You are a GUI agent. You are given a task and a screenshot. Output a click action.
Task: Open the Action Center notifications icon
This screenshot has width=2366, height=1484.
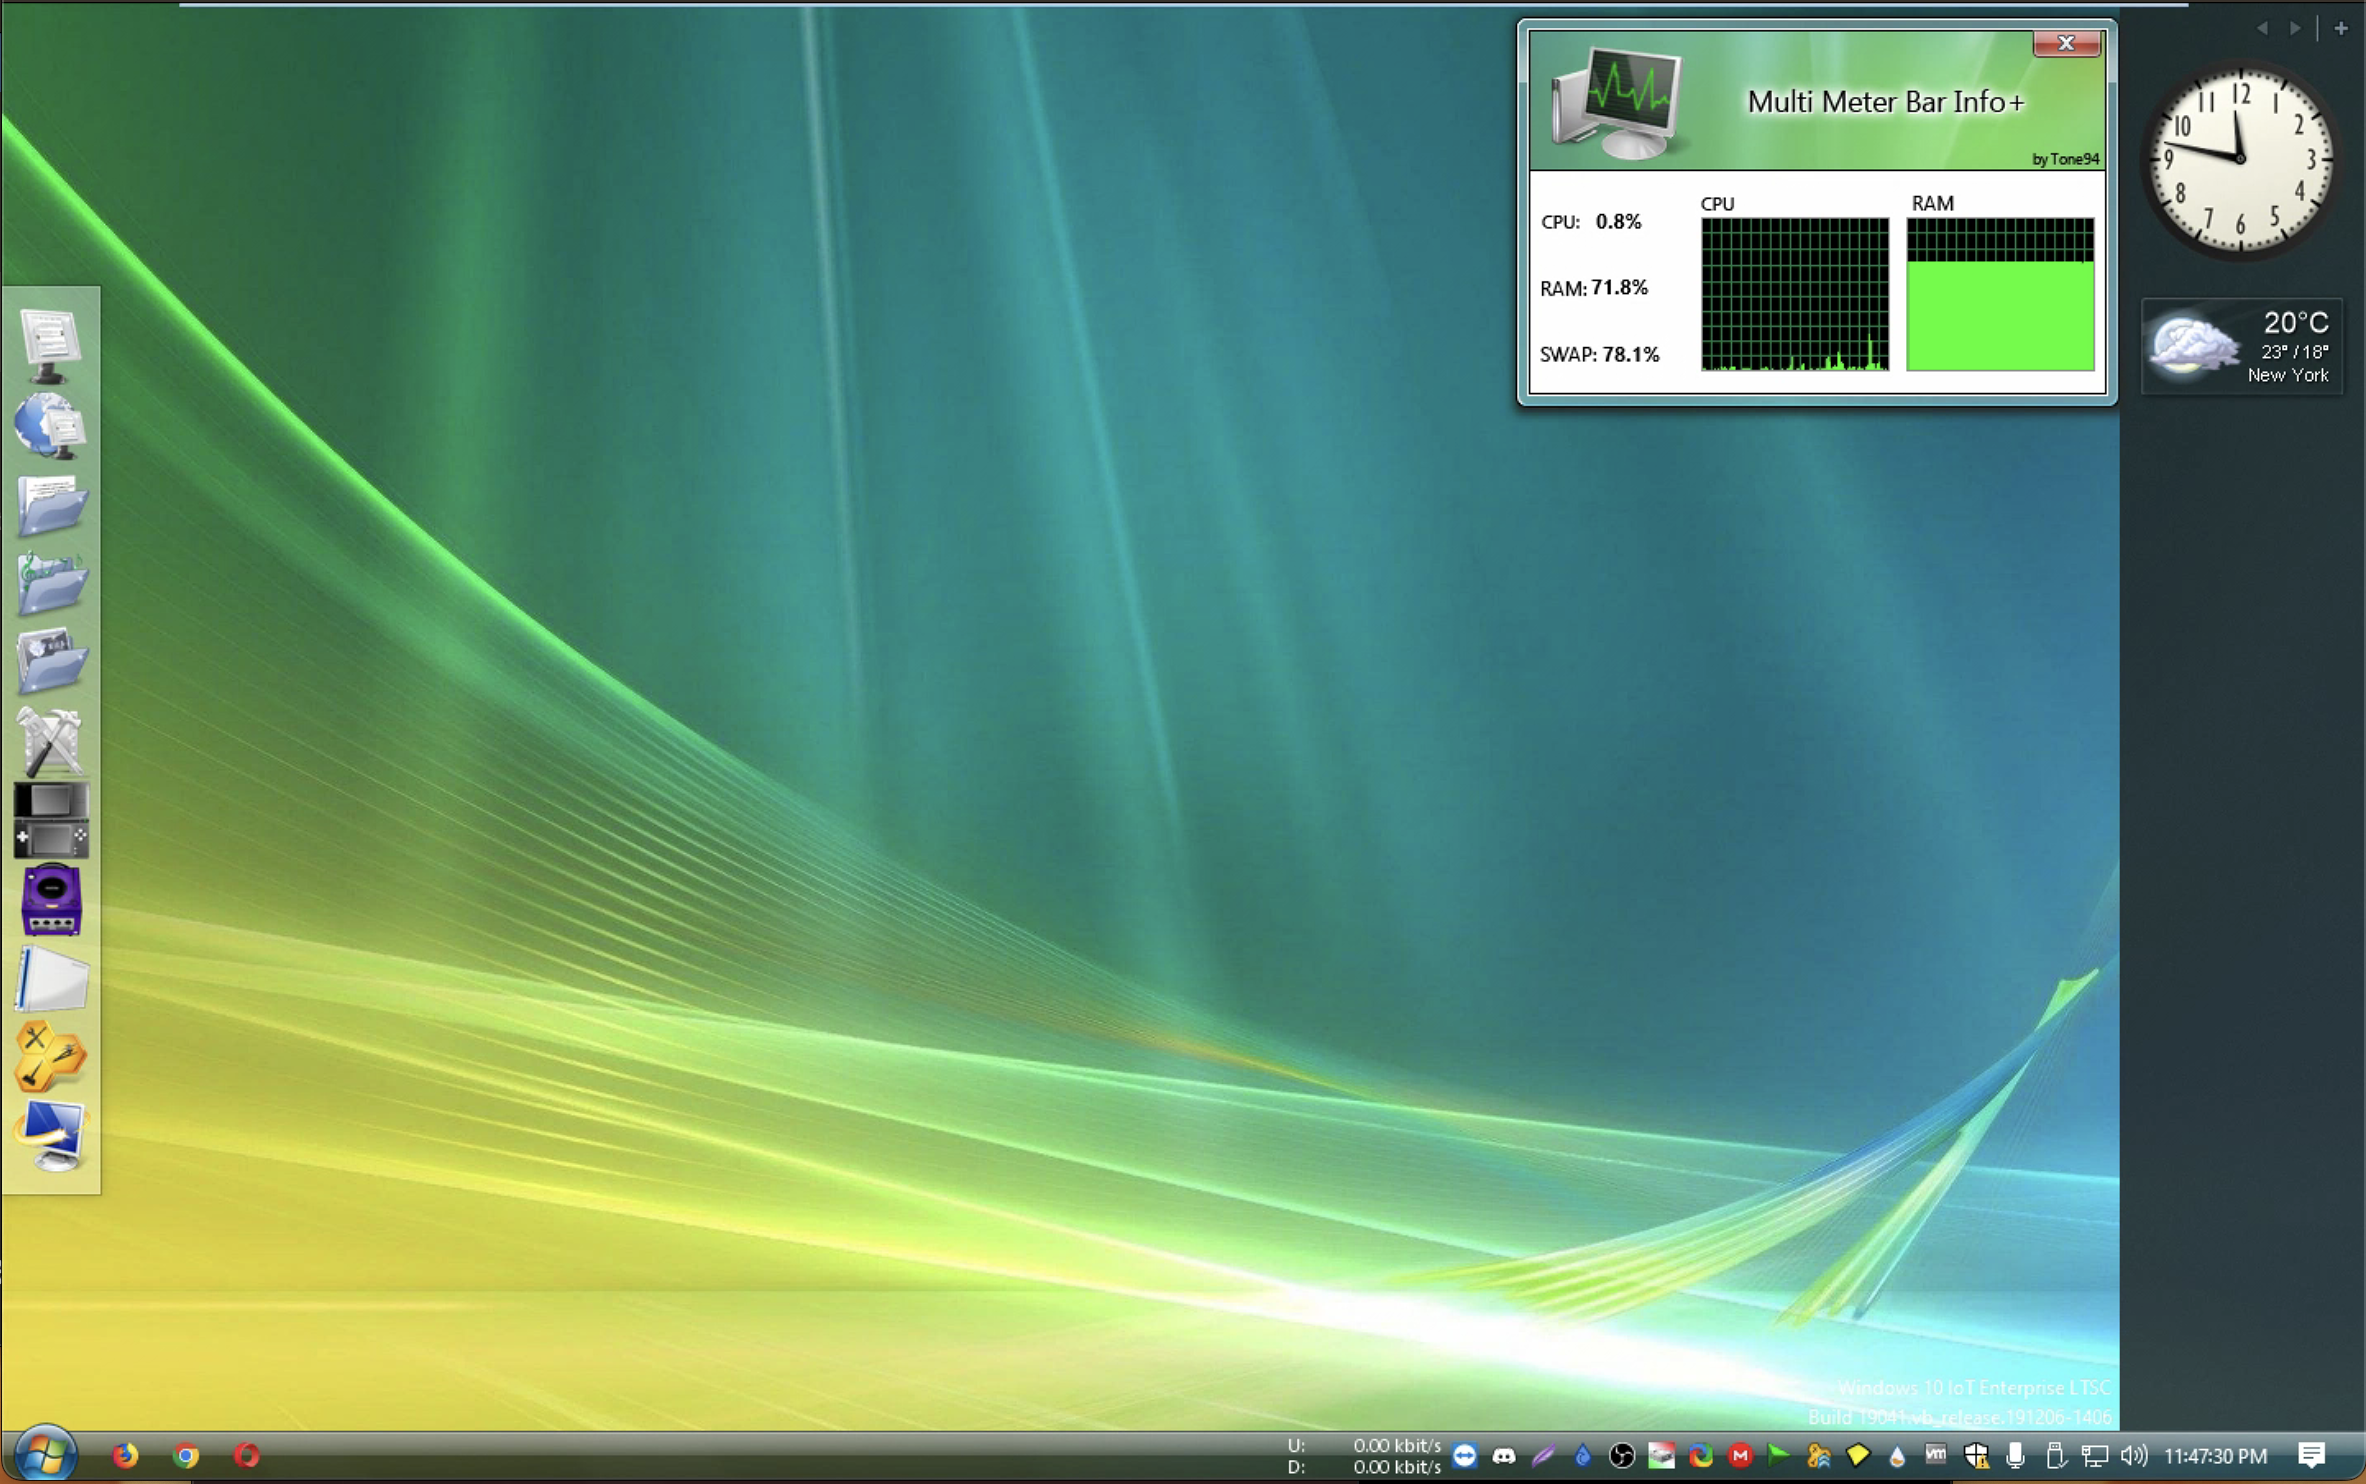(2310, 1456)
